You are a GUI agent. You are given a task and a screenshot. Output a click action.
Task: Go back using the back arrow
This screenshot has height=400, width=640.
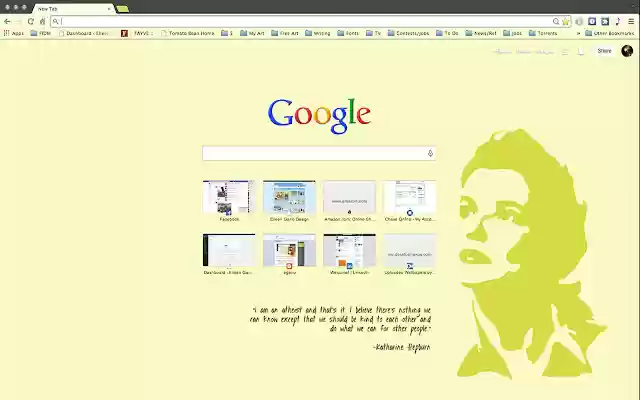[x=8, y=21]
